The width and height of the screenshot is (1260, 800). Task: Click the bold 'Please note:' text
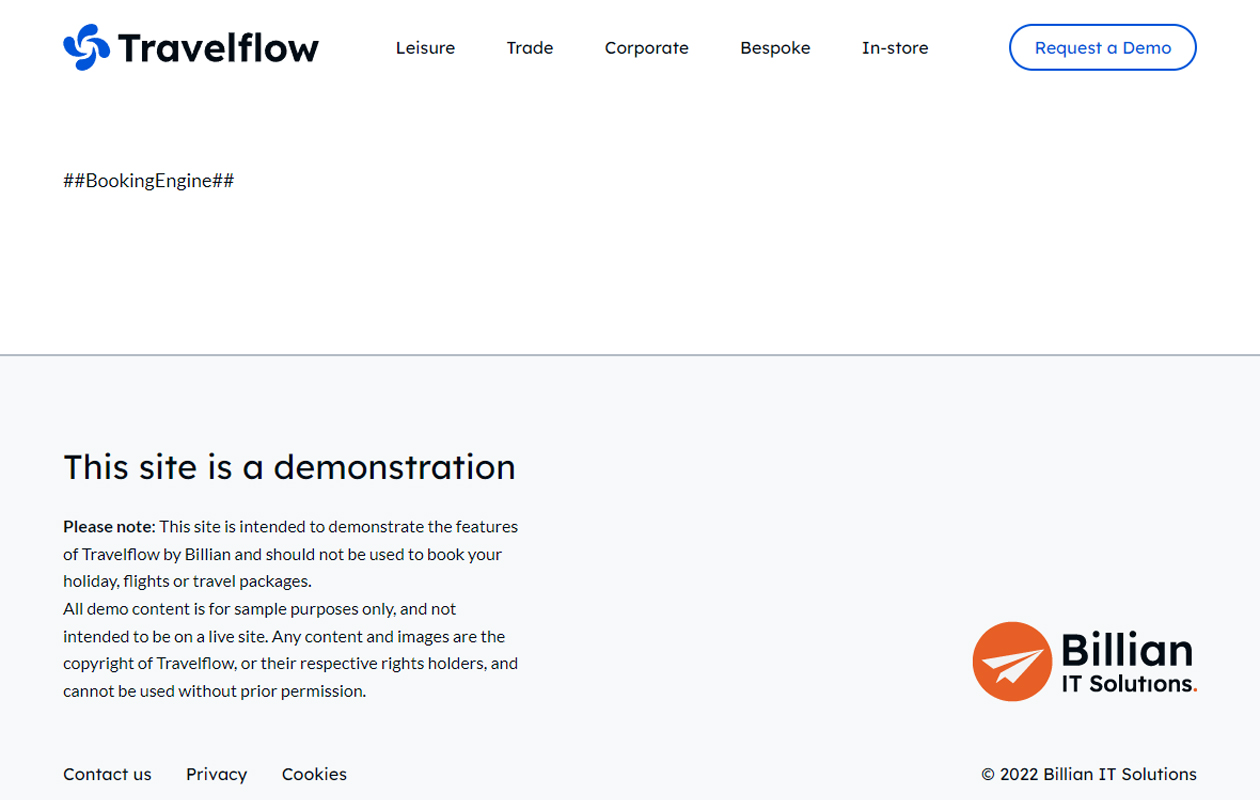(109, 526)
